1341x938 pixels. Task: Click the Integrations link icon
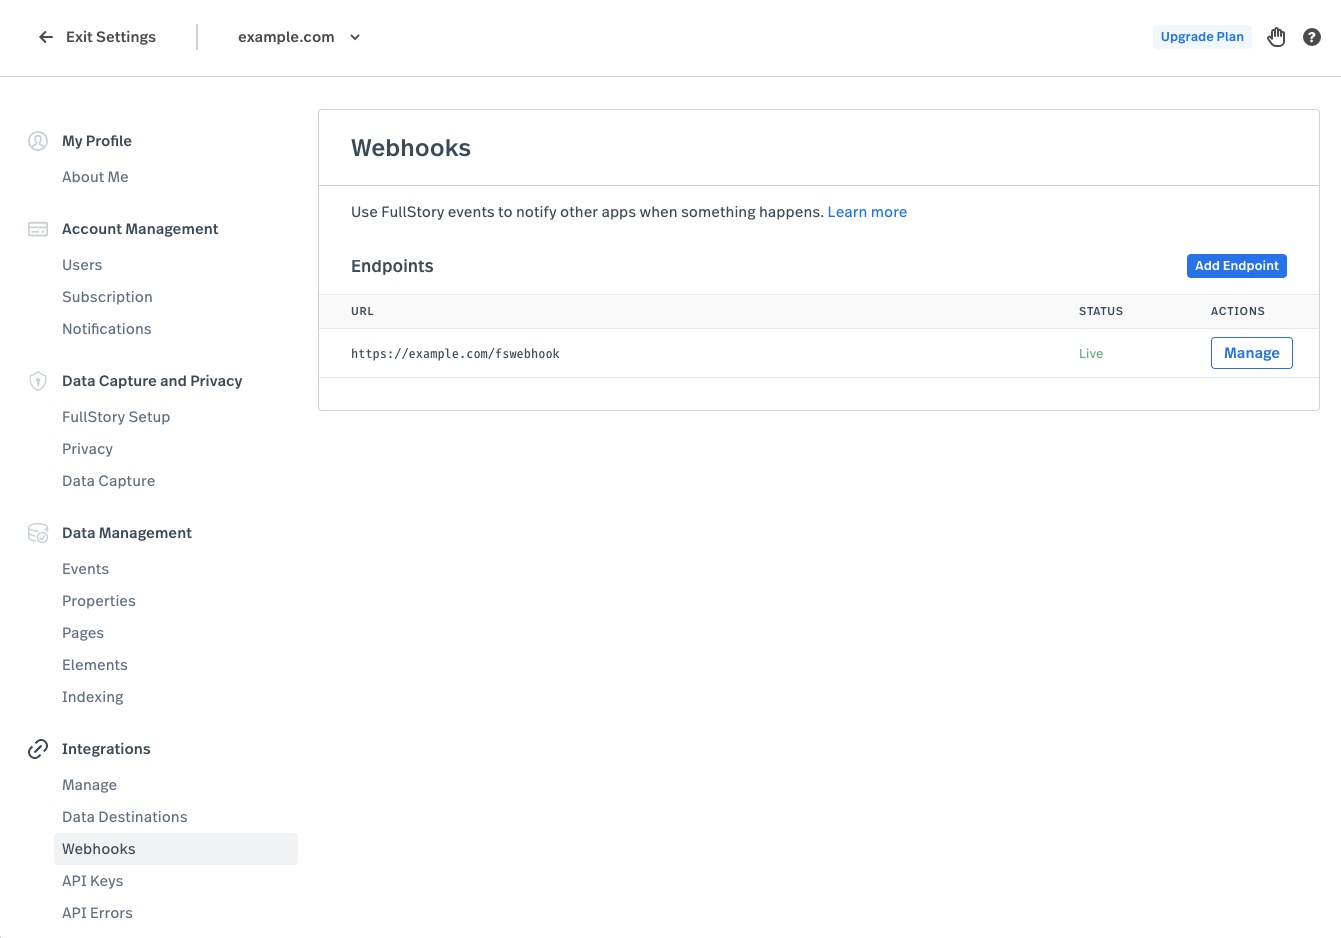38,749
